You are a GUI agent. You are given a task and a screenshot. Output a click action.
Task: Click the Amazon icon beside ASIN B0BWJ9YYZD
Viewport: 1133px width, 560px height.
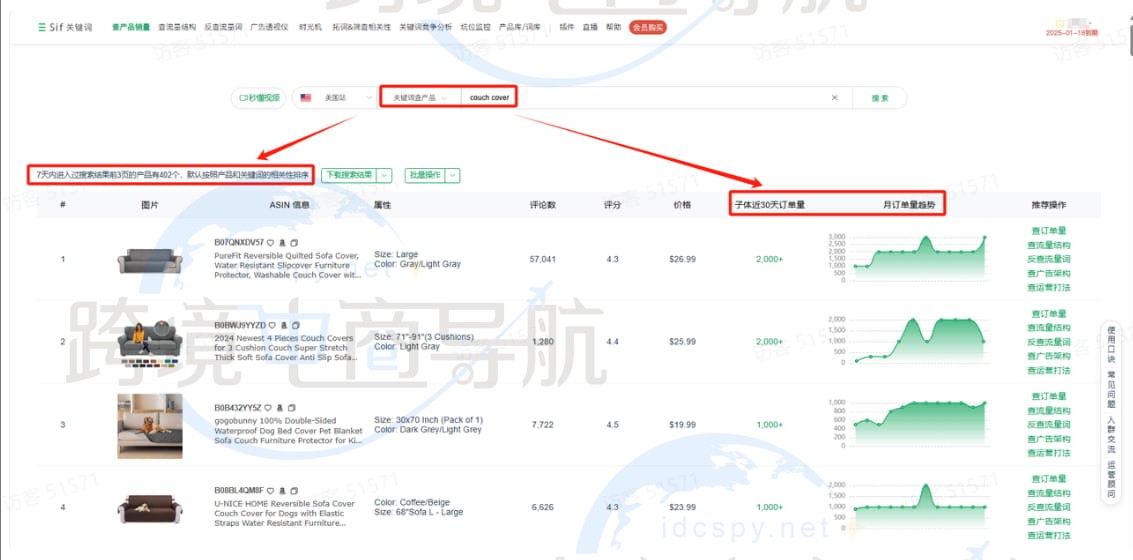point(282,325)
